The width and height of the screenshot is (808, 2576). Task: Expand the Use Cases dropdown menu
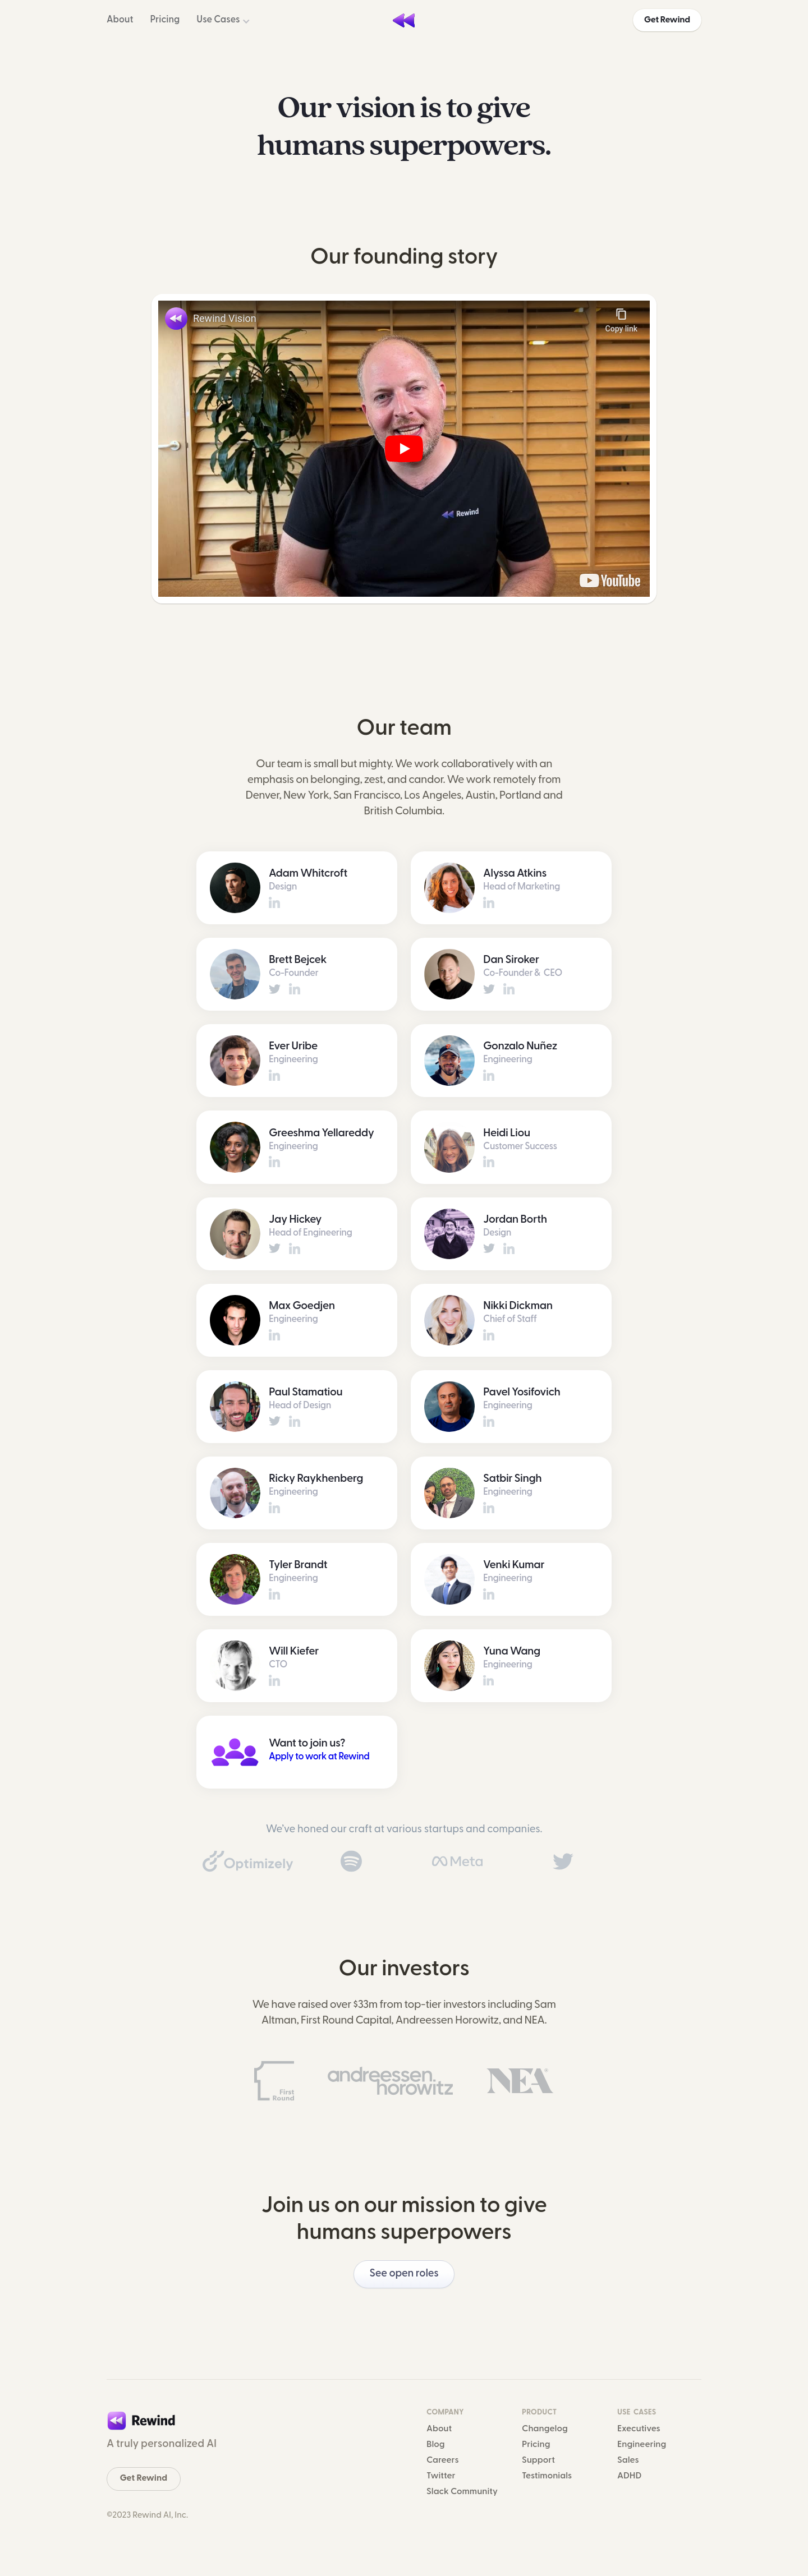(223, 19)
